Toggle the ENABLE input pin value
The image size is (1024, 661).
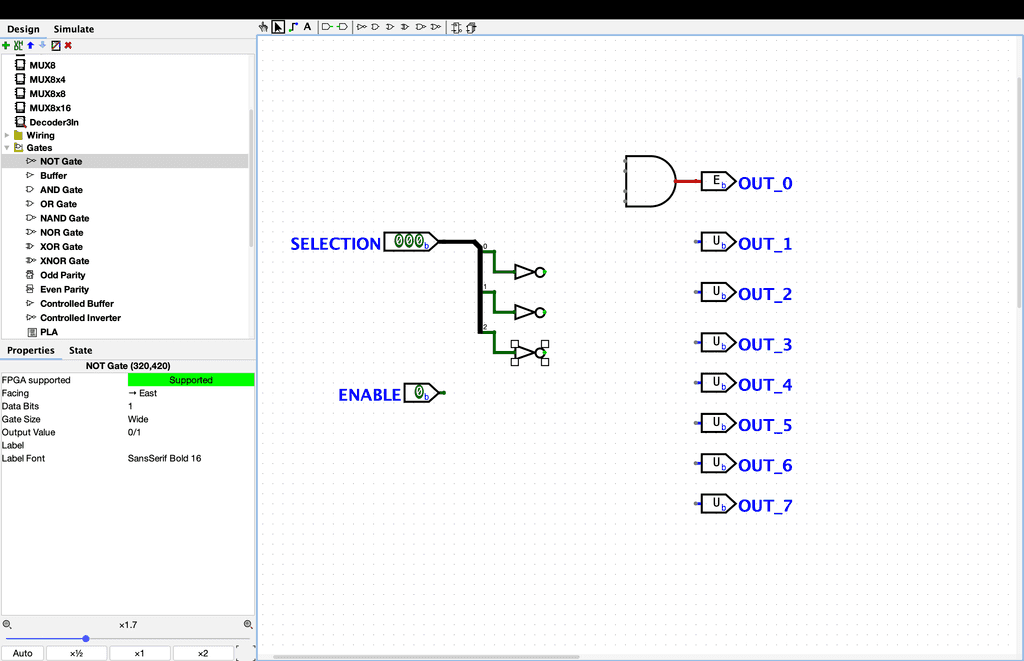click(421, 394)
